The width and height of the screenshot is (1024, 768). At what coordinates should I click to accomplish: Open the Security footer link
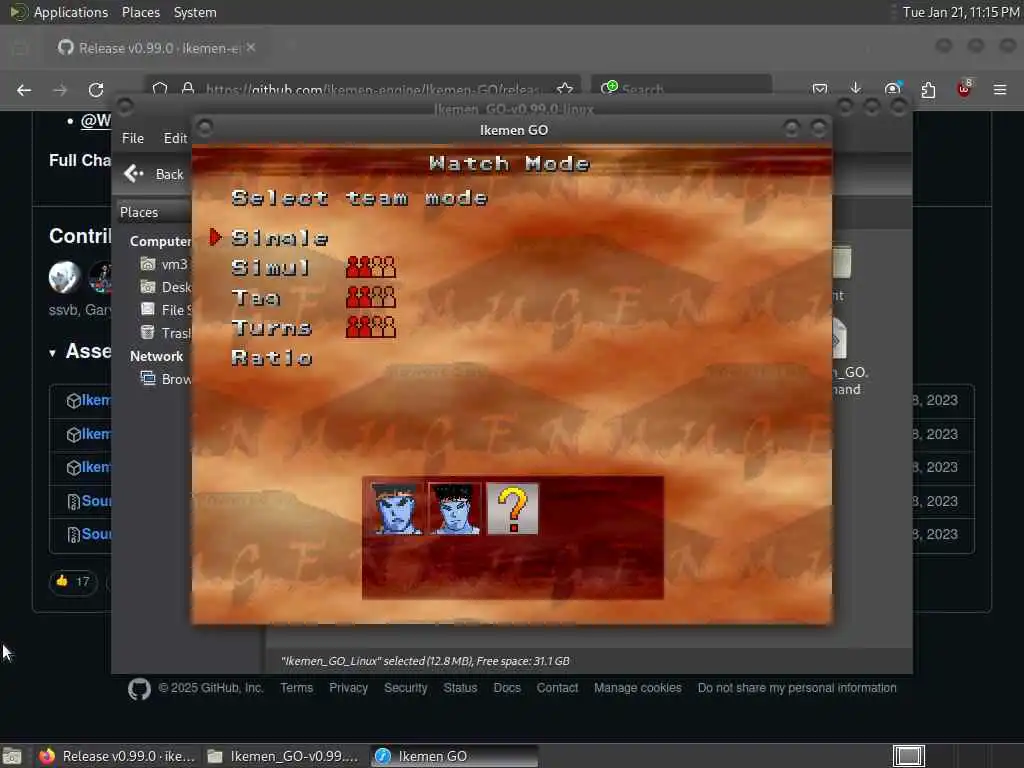tap(406, 688)
